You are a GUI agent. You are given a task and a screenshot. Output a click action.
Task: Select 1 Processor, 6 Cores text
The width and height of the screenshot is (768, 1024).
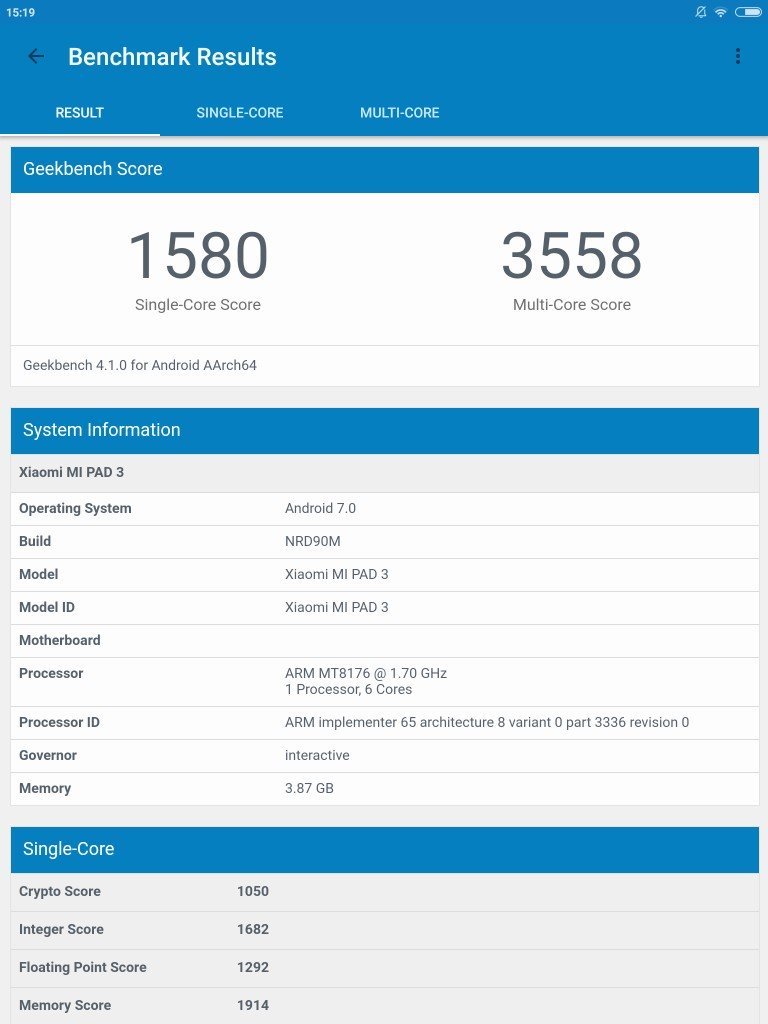(348, 689)
